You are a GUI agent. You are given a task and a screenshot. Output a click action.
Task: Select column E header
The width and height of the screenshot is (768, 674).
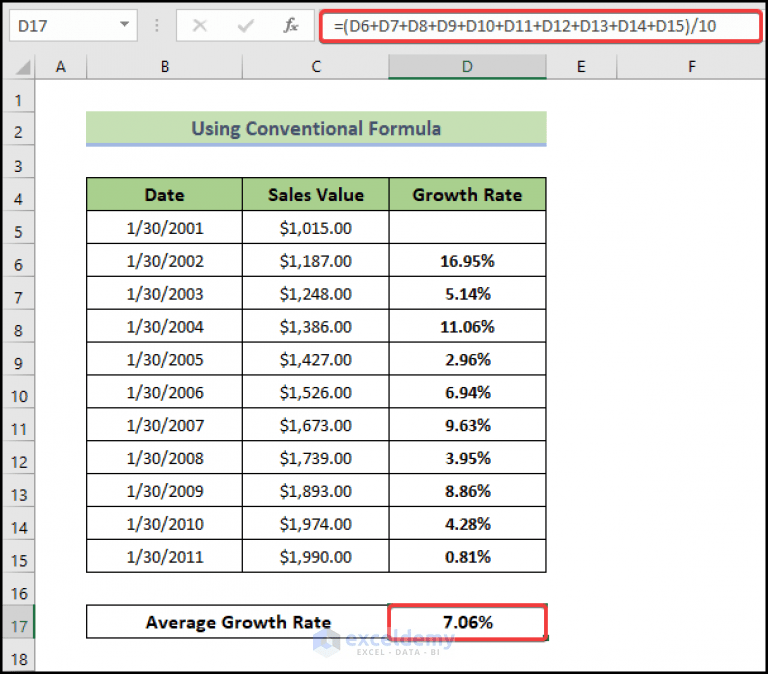[581, 67]
